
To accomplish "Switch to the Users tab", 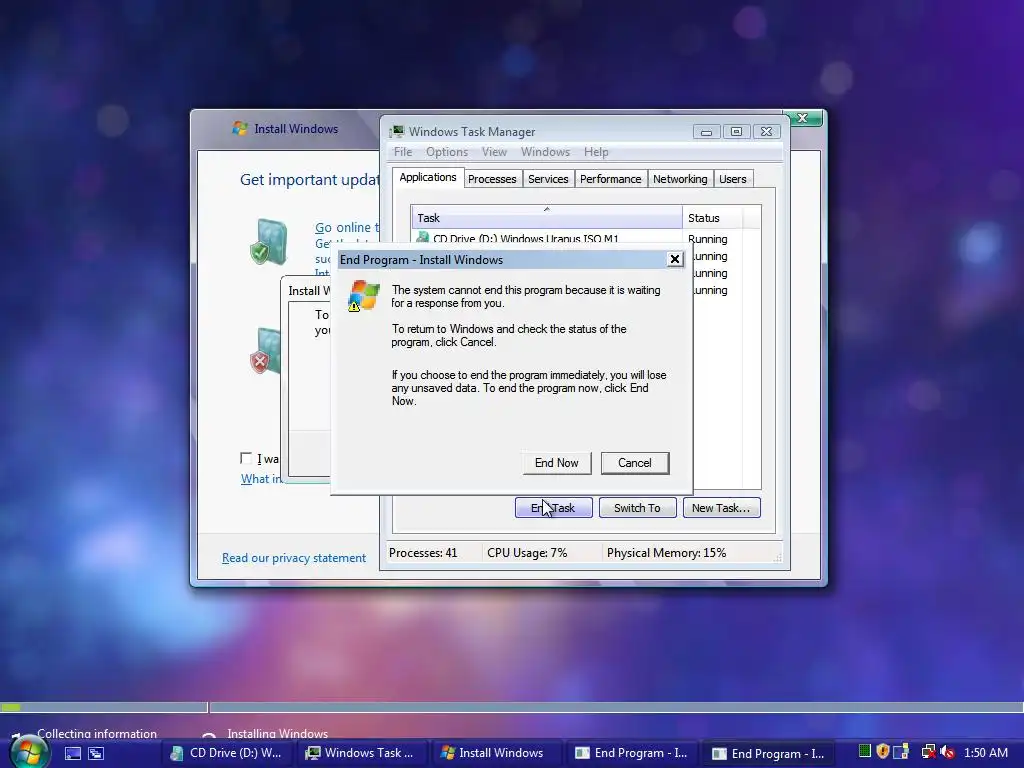I will coord(733,179).
